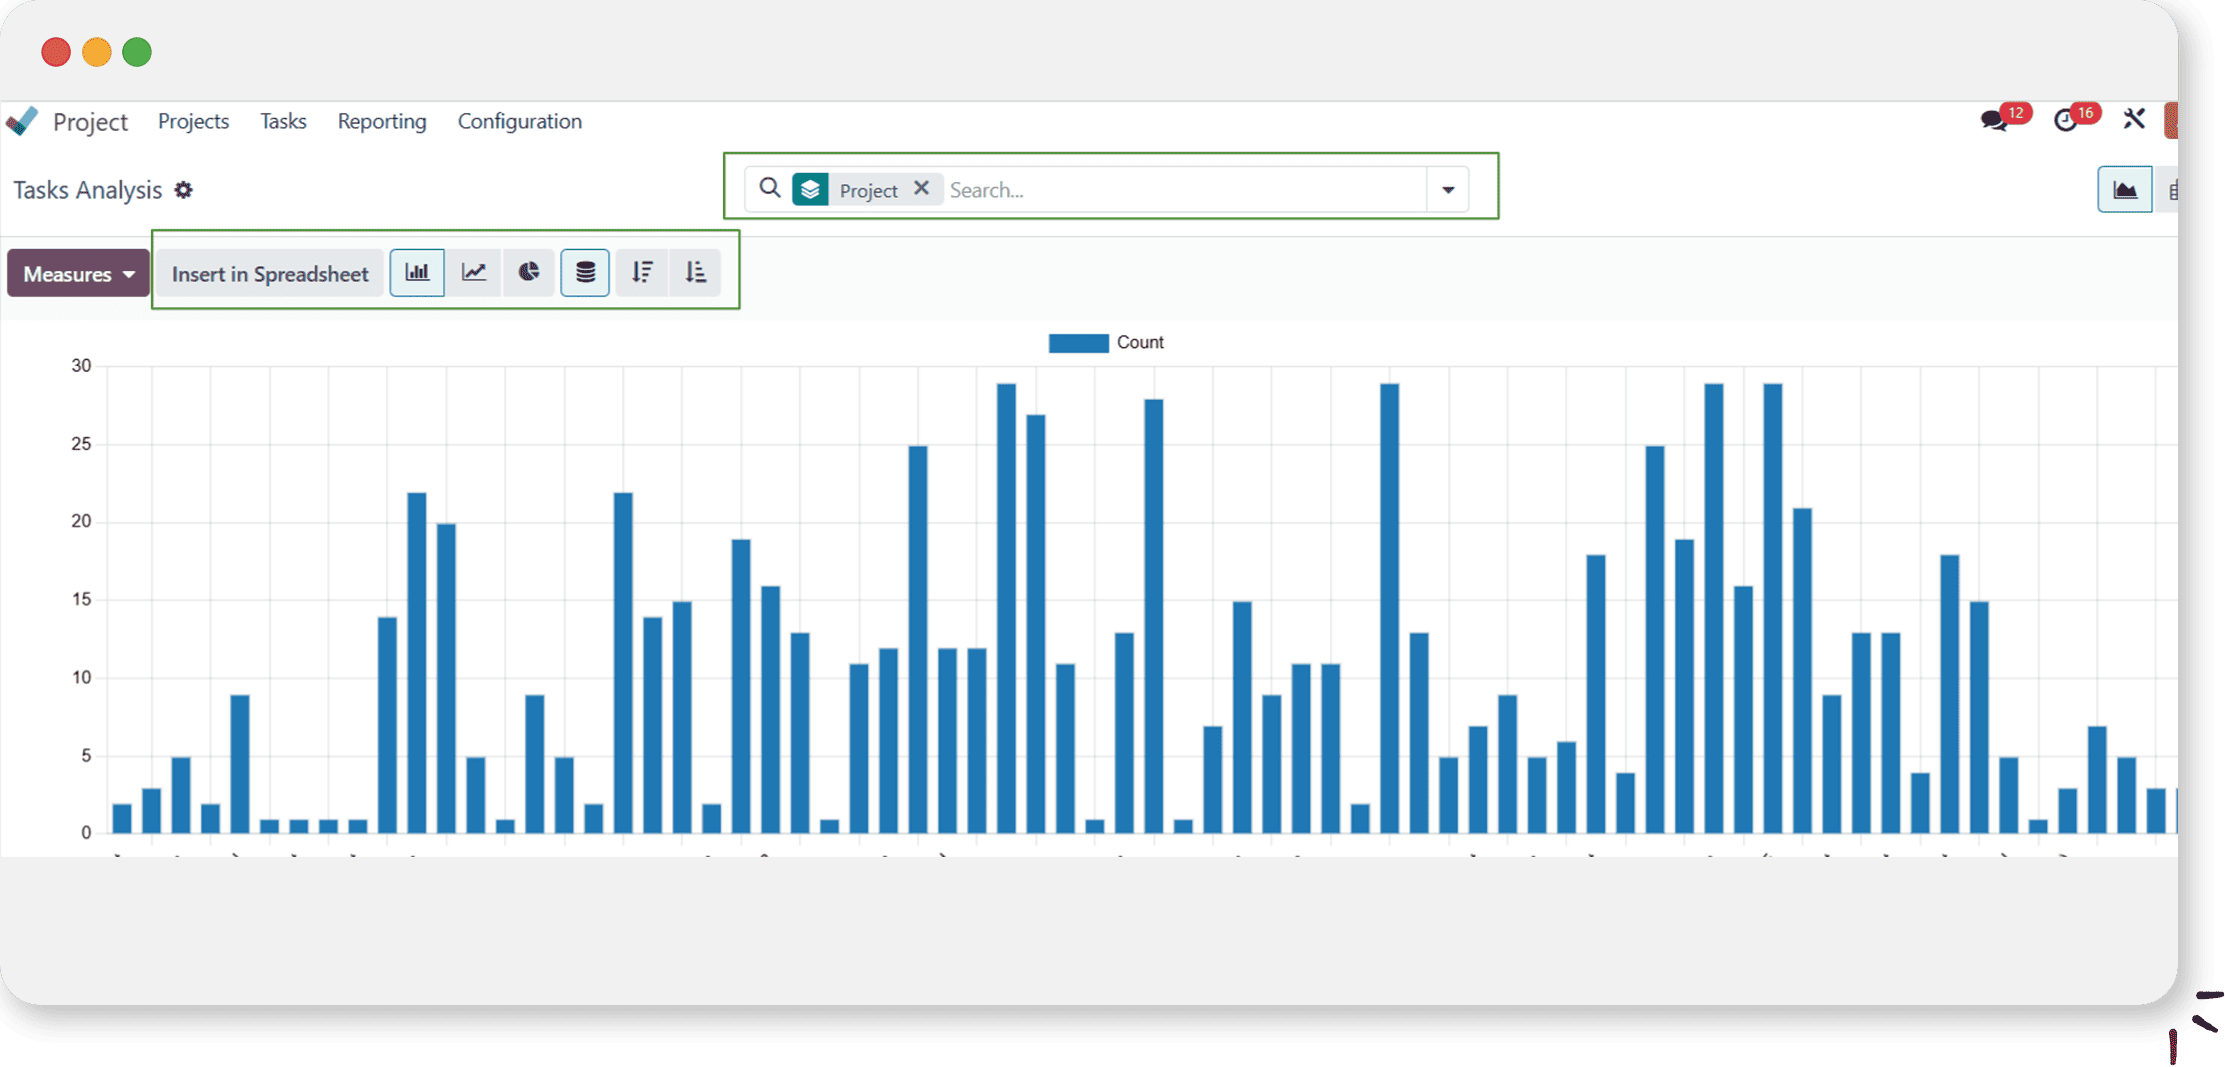Viewport: 2225px width, 1067px height.
Task: Open activities clock with 16 badge
Action: point(2066,121)
